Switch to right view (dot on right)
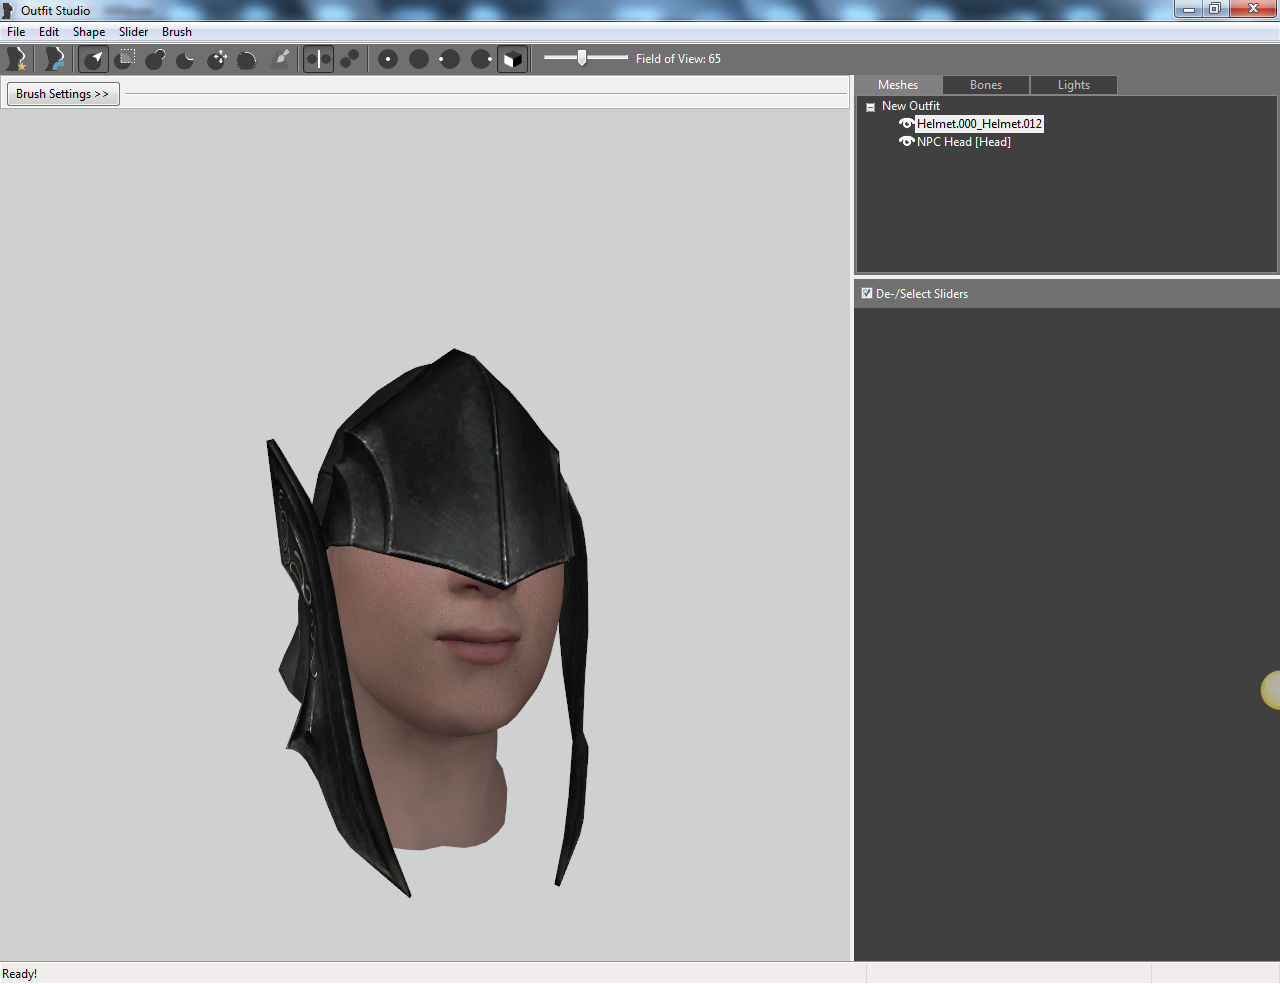This screenshot has width=1280, height=984. (x=481, y=59)
